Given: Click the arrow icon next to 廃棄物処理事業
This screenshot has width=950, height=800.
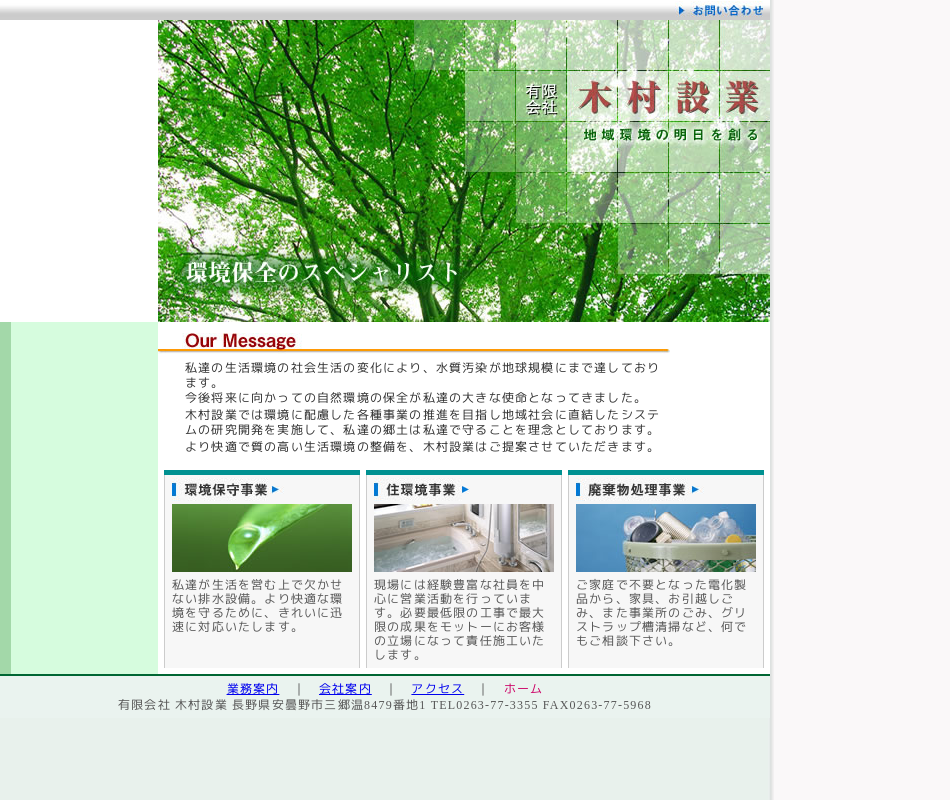Looking at the screenshot, I should click(x=695, y=489).
